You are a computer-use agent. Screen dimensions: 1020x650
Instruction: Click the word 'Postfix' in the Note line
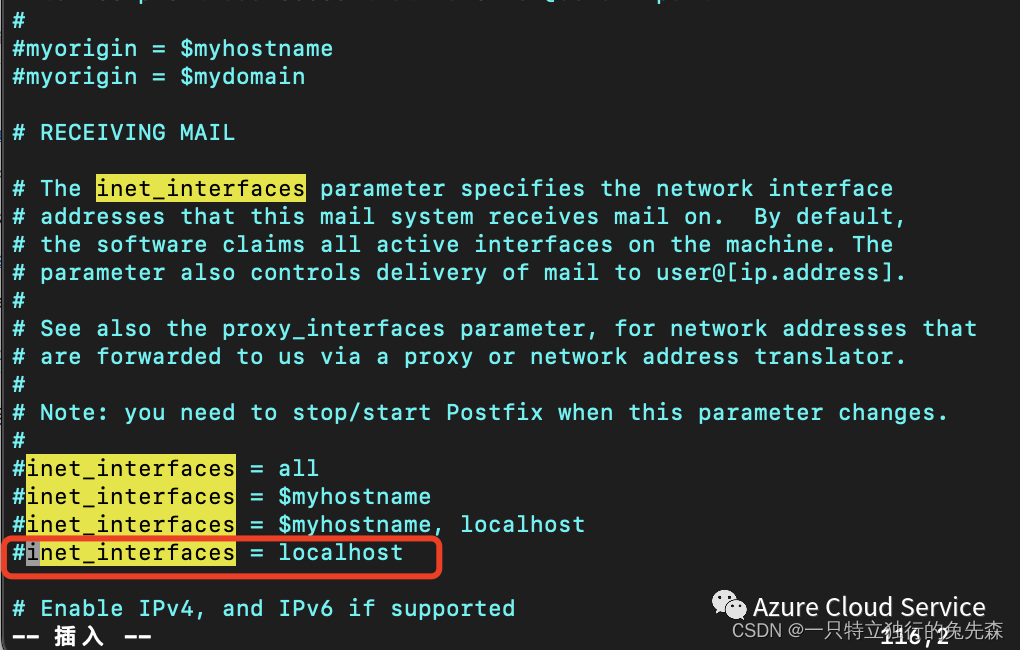coord(494,413)
